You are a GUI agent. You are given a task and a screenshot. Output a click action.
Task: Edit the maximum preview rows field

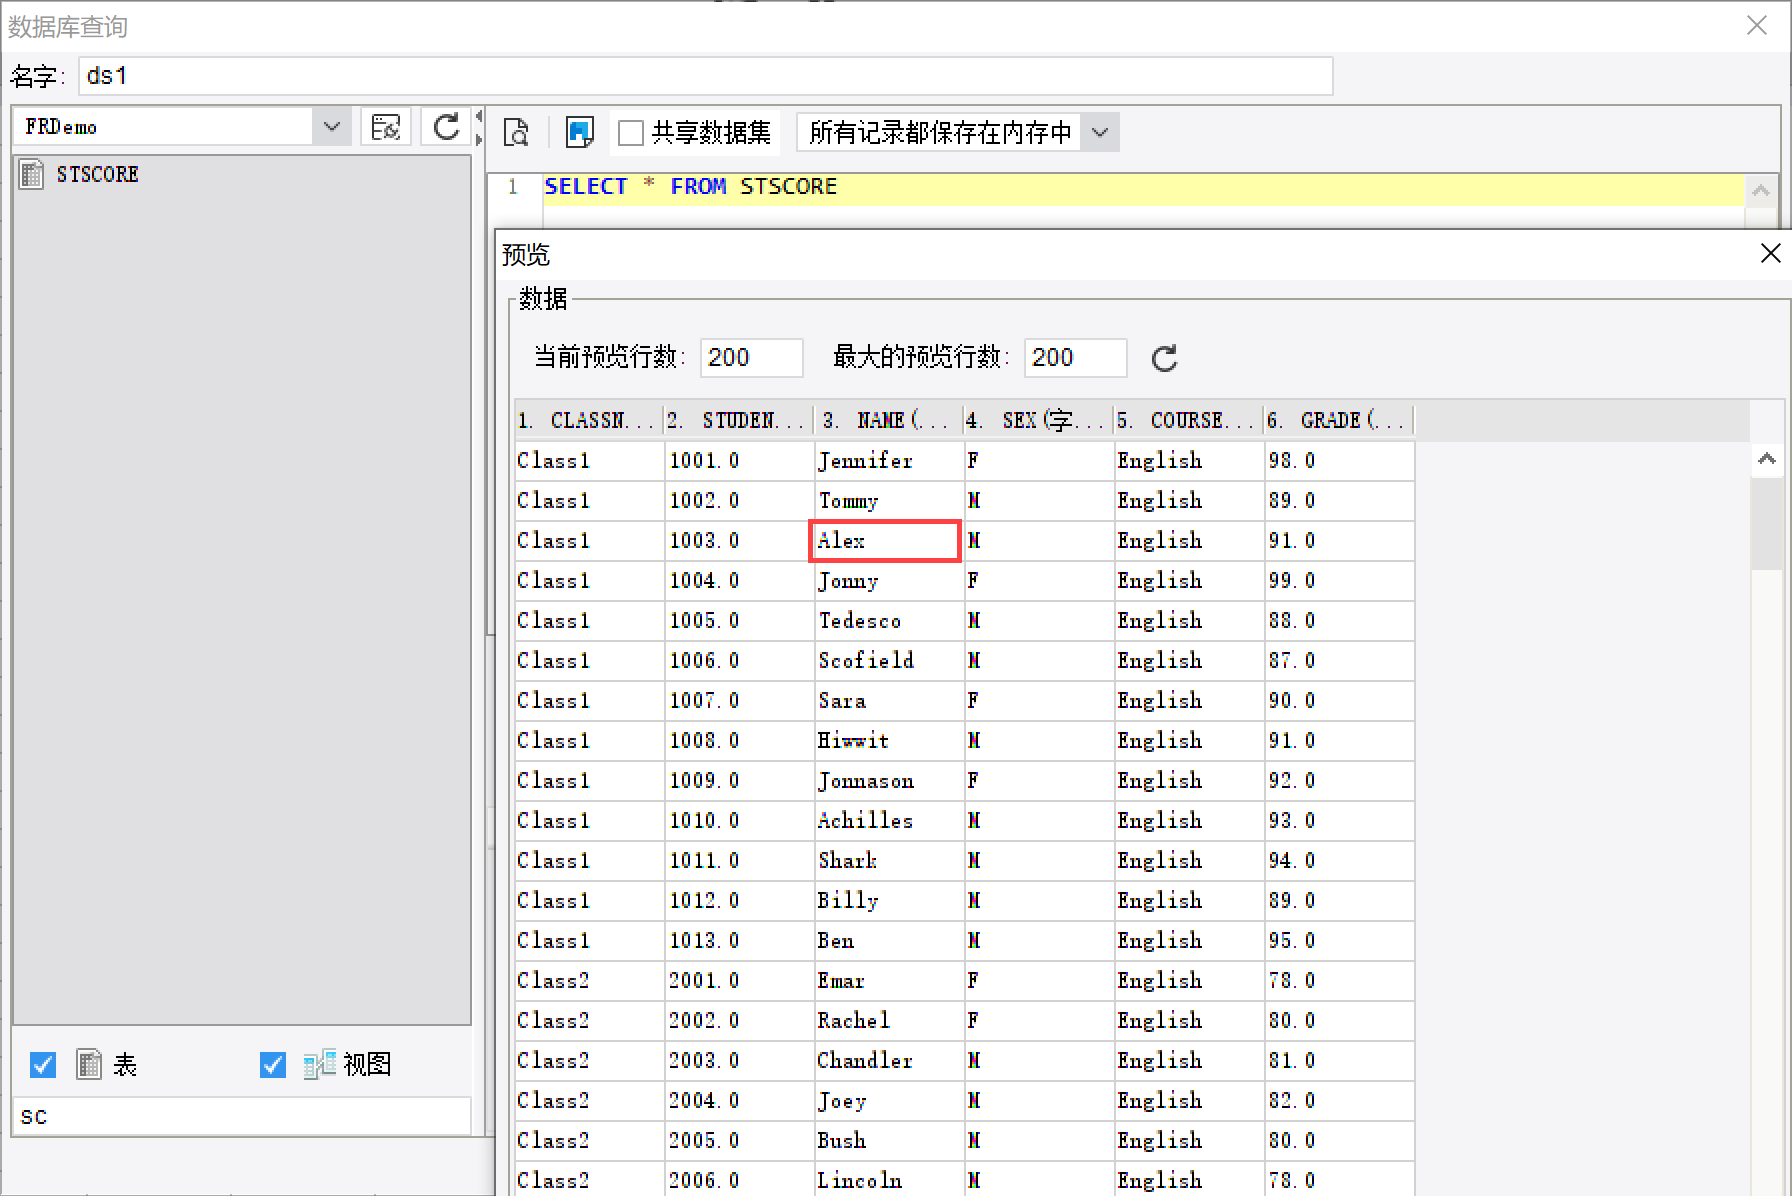click(x=1075, y=358)
